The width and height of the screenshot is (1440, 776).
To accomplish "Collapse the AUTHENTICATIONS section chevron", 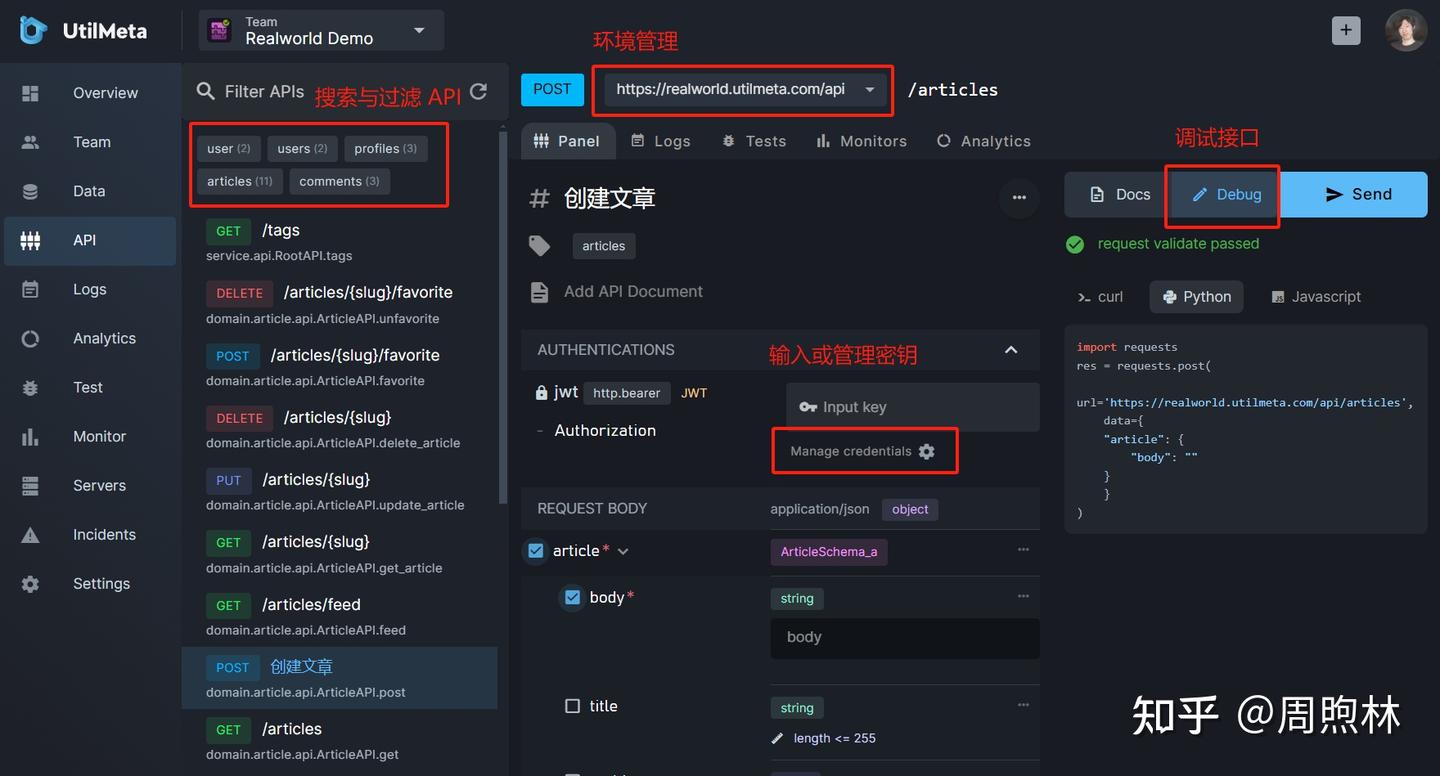I will [1011, 350].
